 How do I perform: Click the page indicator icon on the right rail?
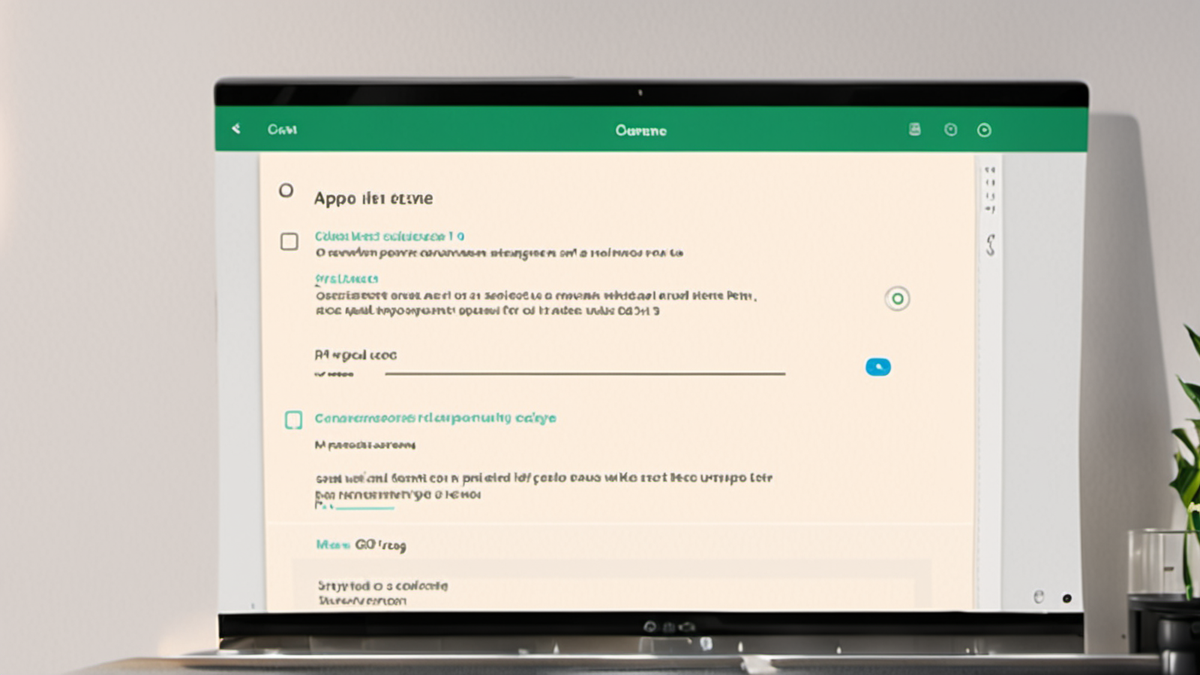991,190
